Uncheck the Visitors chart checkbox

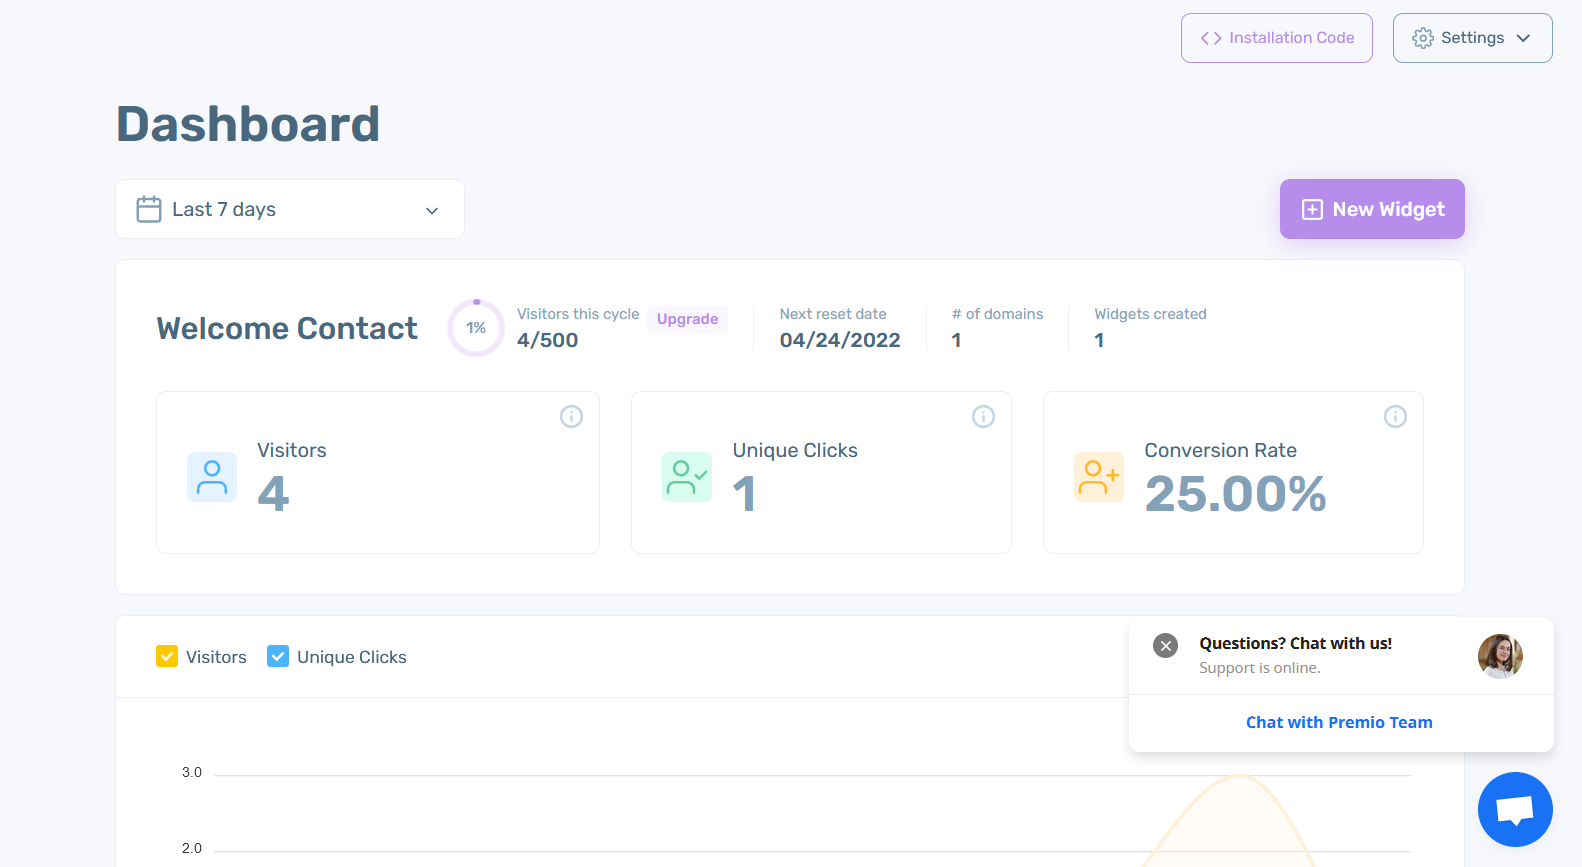[167, 656]
